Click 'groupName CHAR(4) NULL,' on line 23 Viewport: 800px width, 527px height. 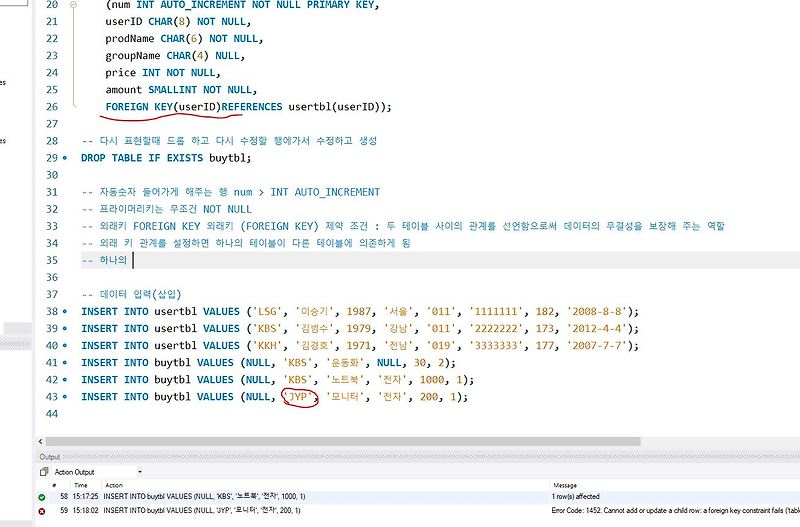[175, 56]
